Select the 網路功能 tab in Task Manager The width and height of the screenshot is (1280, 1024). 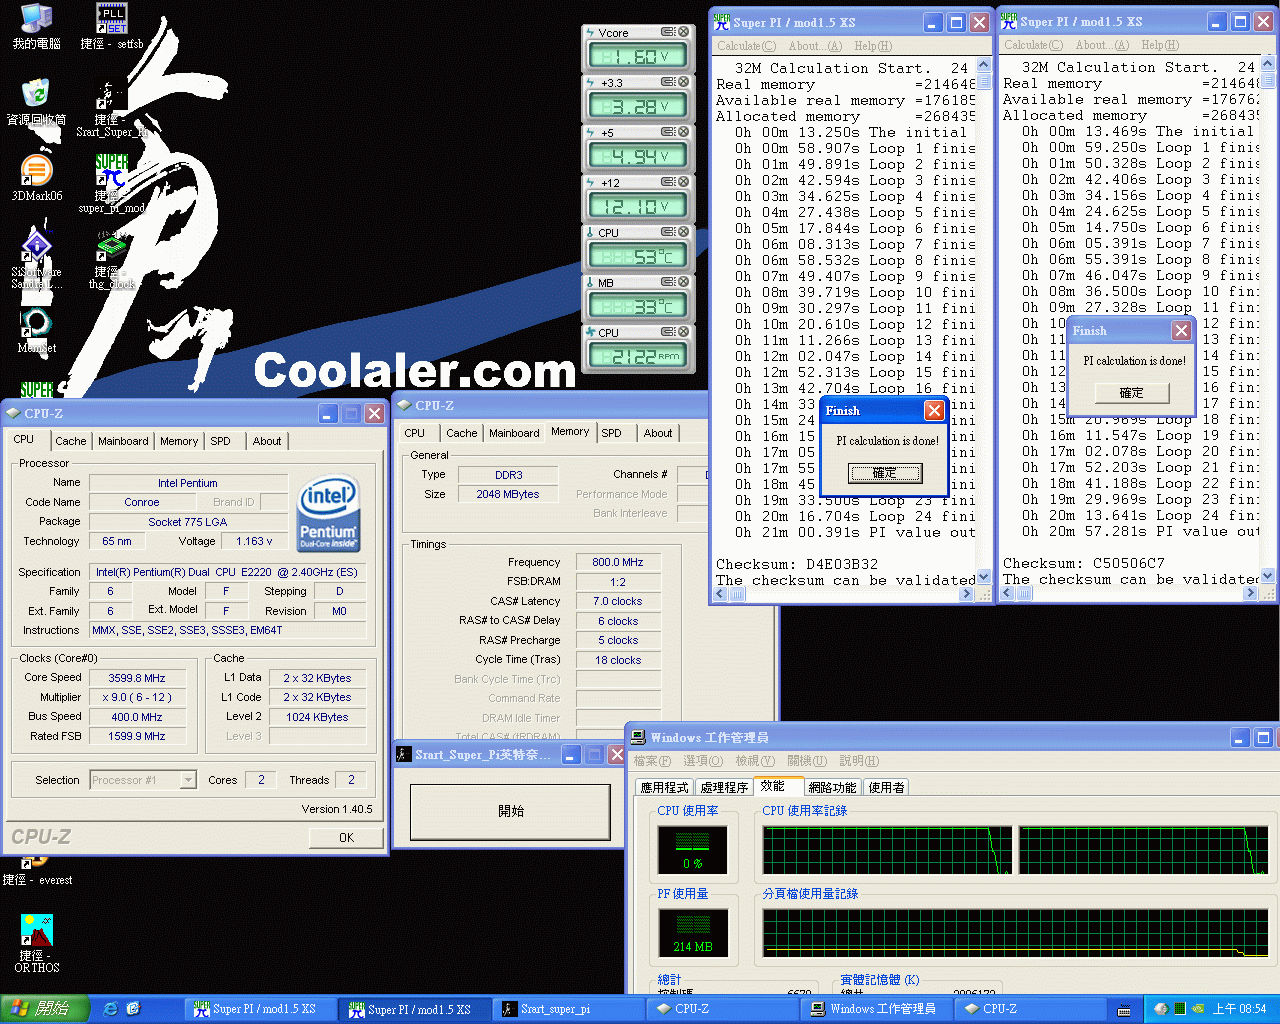pos(832,787)
